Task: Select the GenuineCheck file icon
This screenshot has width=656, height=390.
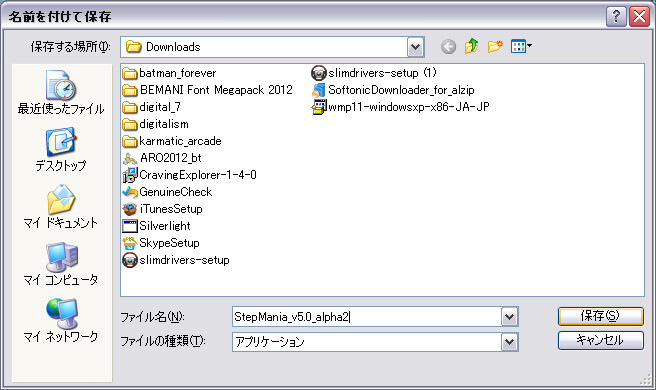Action: coord(130,192)
